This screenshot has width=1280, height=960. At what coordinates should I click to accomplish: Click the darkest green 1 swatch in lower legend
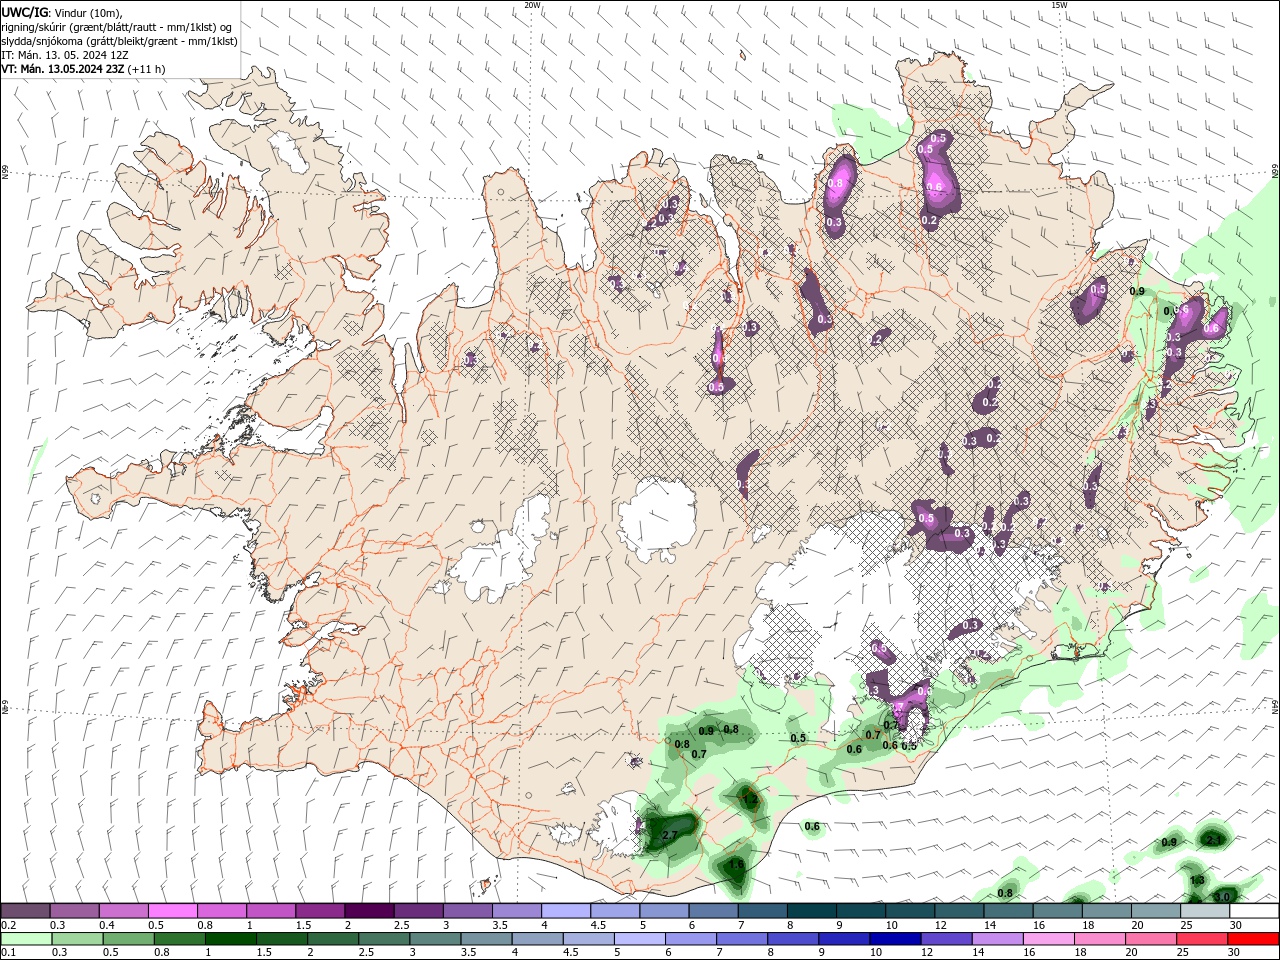click(231, 939)
